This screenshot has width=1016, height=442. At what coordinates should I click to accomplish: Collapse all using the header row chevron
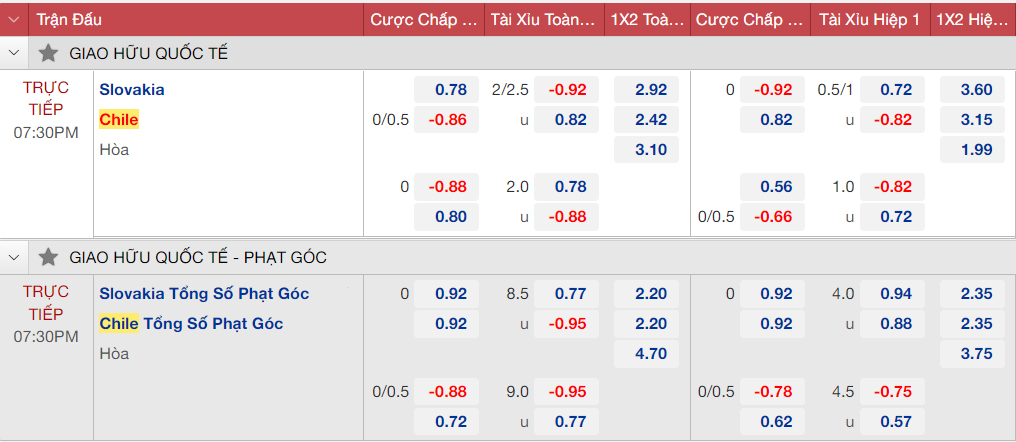14,19
